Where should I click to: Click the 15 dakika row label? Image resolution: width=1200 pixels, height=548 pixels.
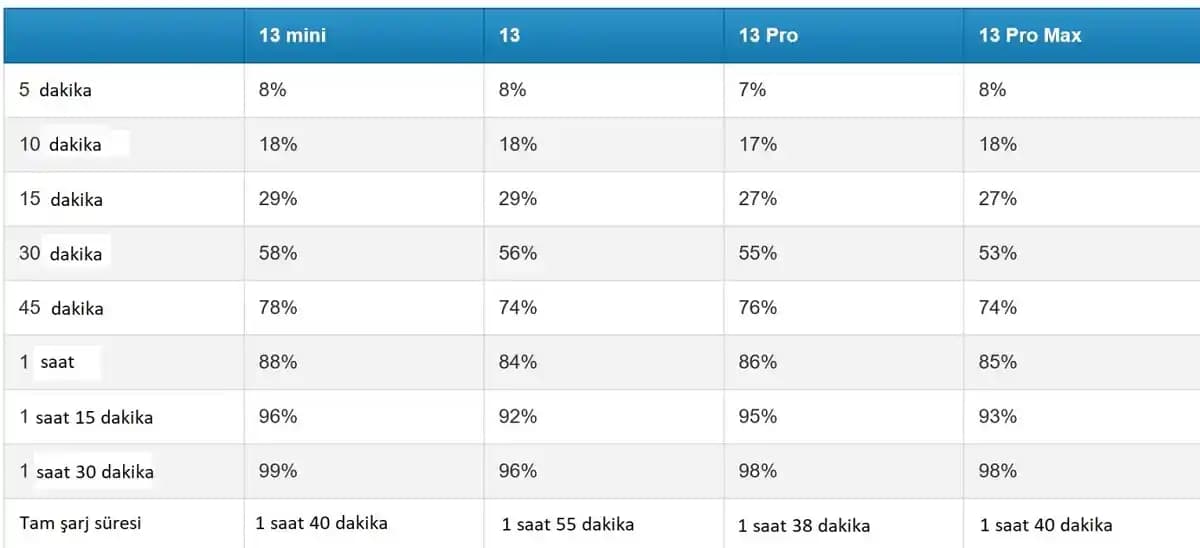(60, 199)
